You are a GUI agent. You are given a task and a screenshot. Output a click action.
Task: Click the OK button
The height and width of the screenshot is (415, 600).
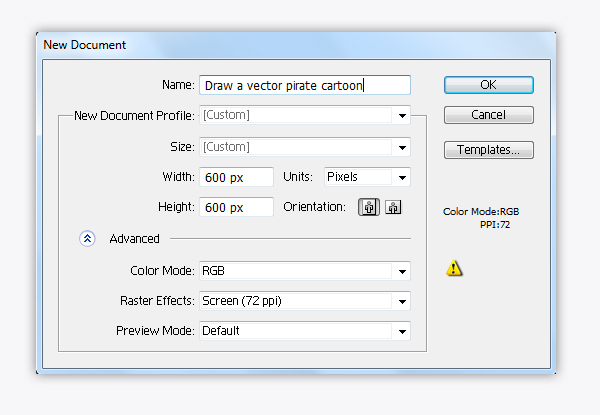pos(489,85)
